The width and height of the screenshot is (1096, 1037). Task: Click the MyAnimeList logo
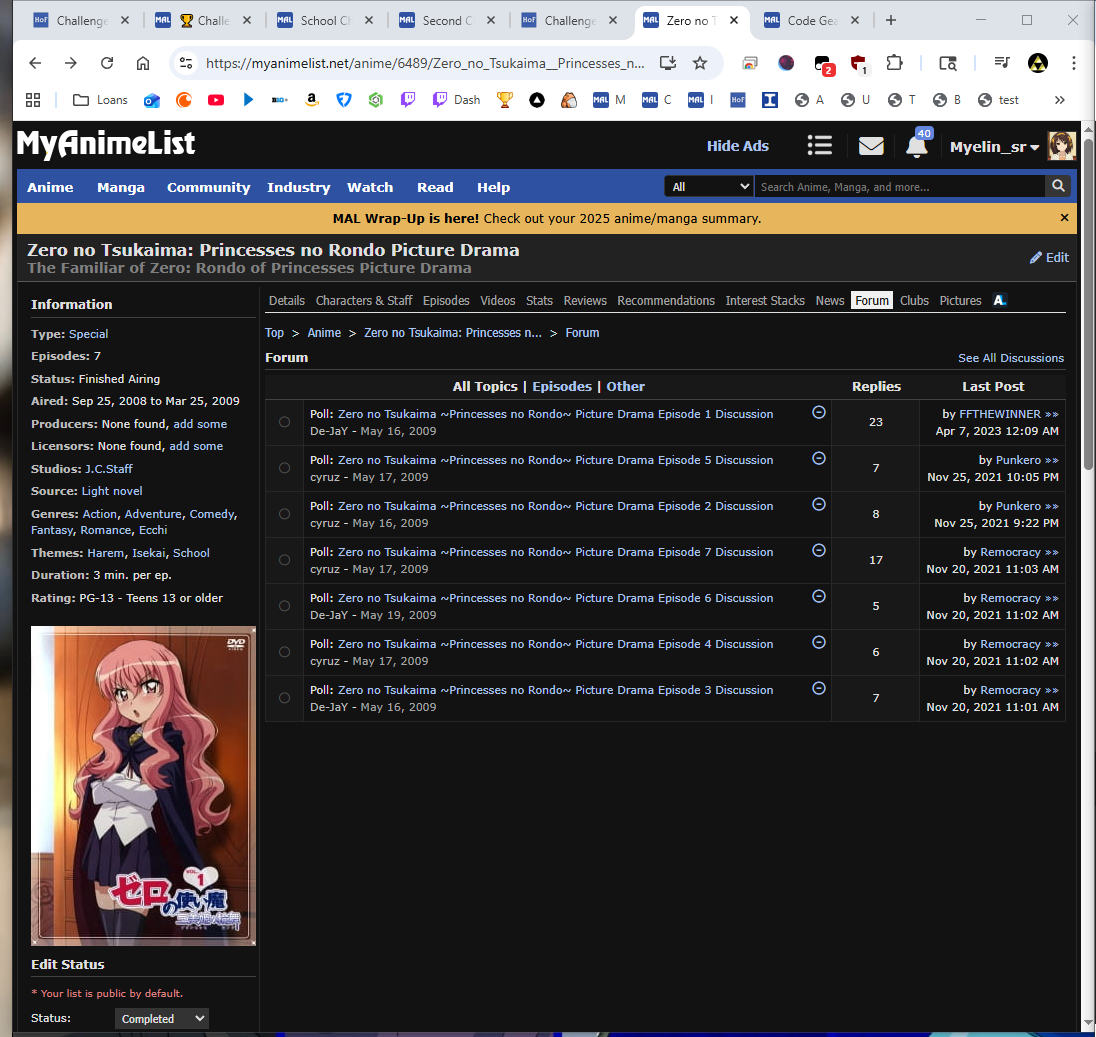106,144
